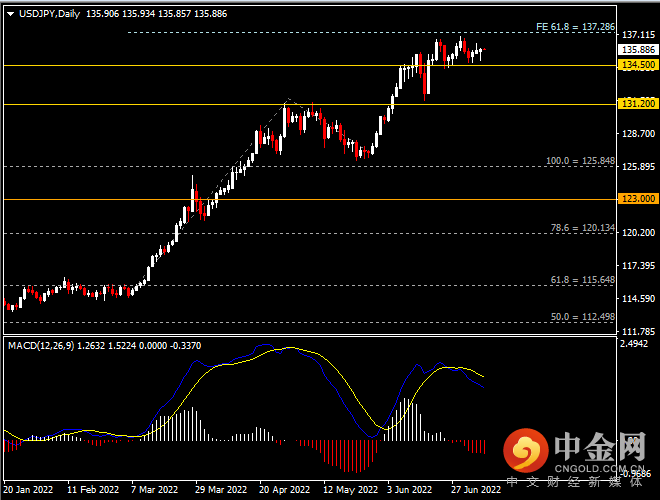The height and width of the screenshot is (500, 660).
Task: Click the current price tag 135.886
Action: pos(638,50)
